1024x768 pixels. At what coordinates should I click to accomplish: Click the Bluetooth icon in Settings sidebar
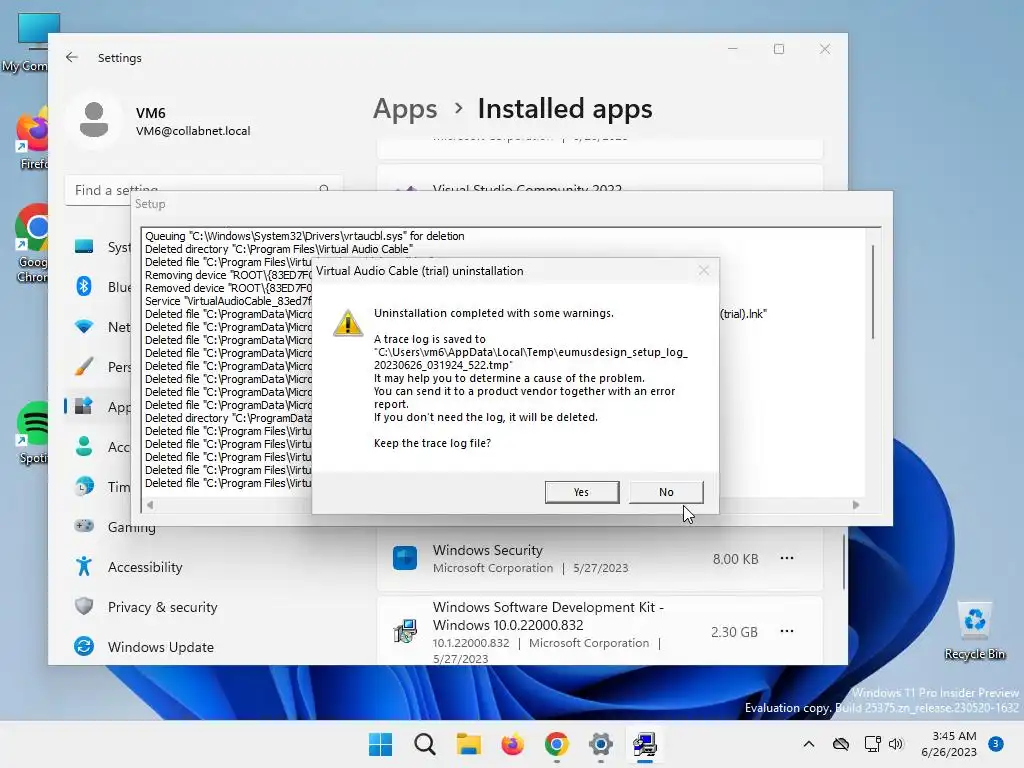[x=84, y=286]
